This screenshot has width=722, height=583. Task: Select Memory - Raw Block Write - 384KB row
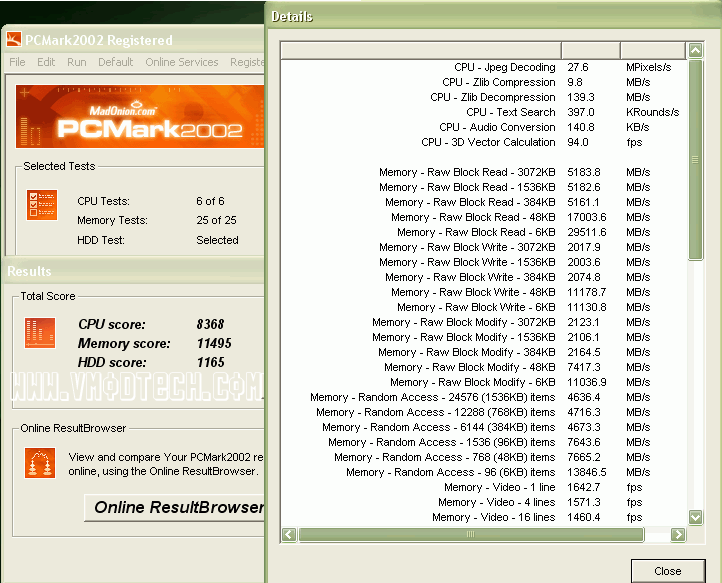tap(483, 277)
